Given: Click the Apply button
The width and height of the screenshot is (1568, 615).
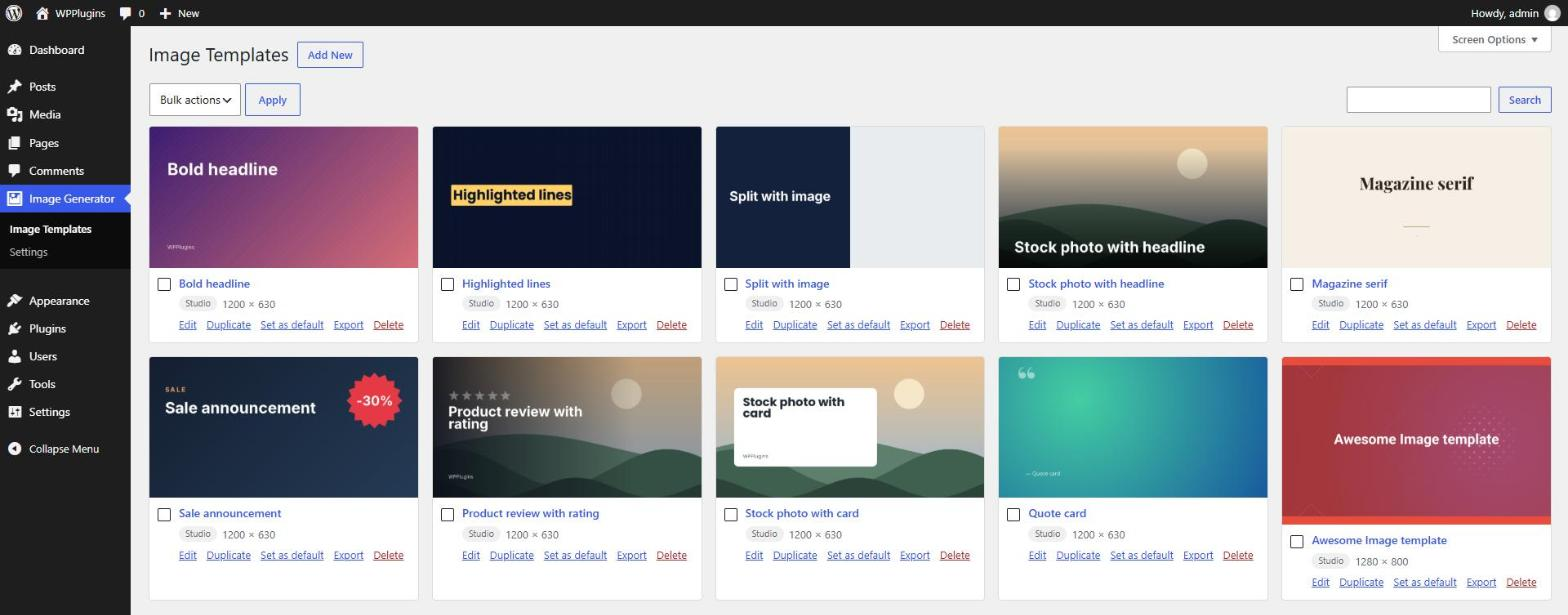Looking at the screenshot, I should point(272,100).
